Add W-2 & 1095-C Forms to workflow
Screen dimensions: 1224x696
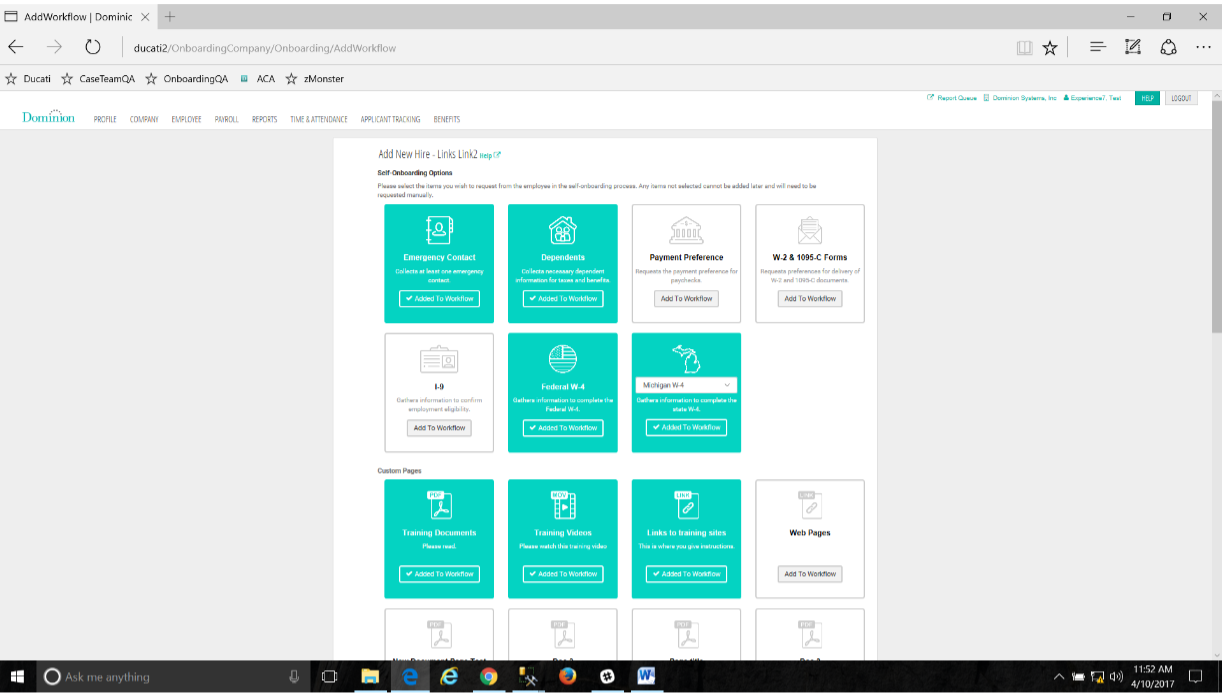point(810,299)
